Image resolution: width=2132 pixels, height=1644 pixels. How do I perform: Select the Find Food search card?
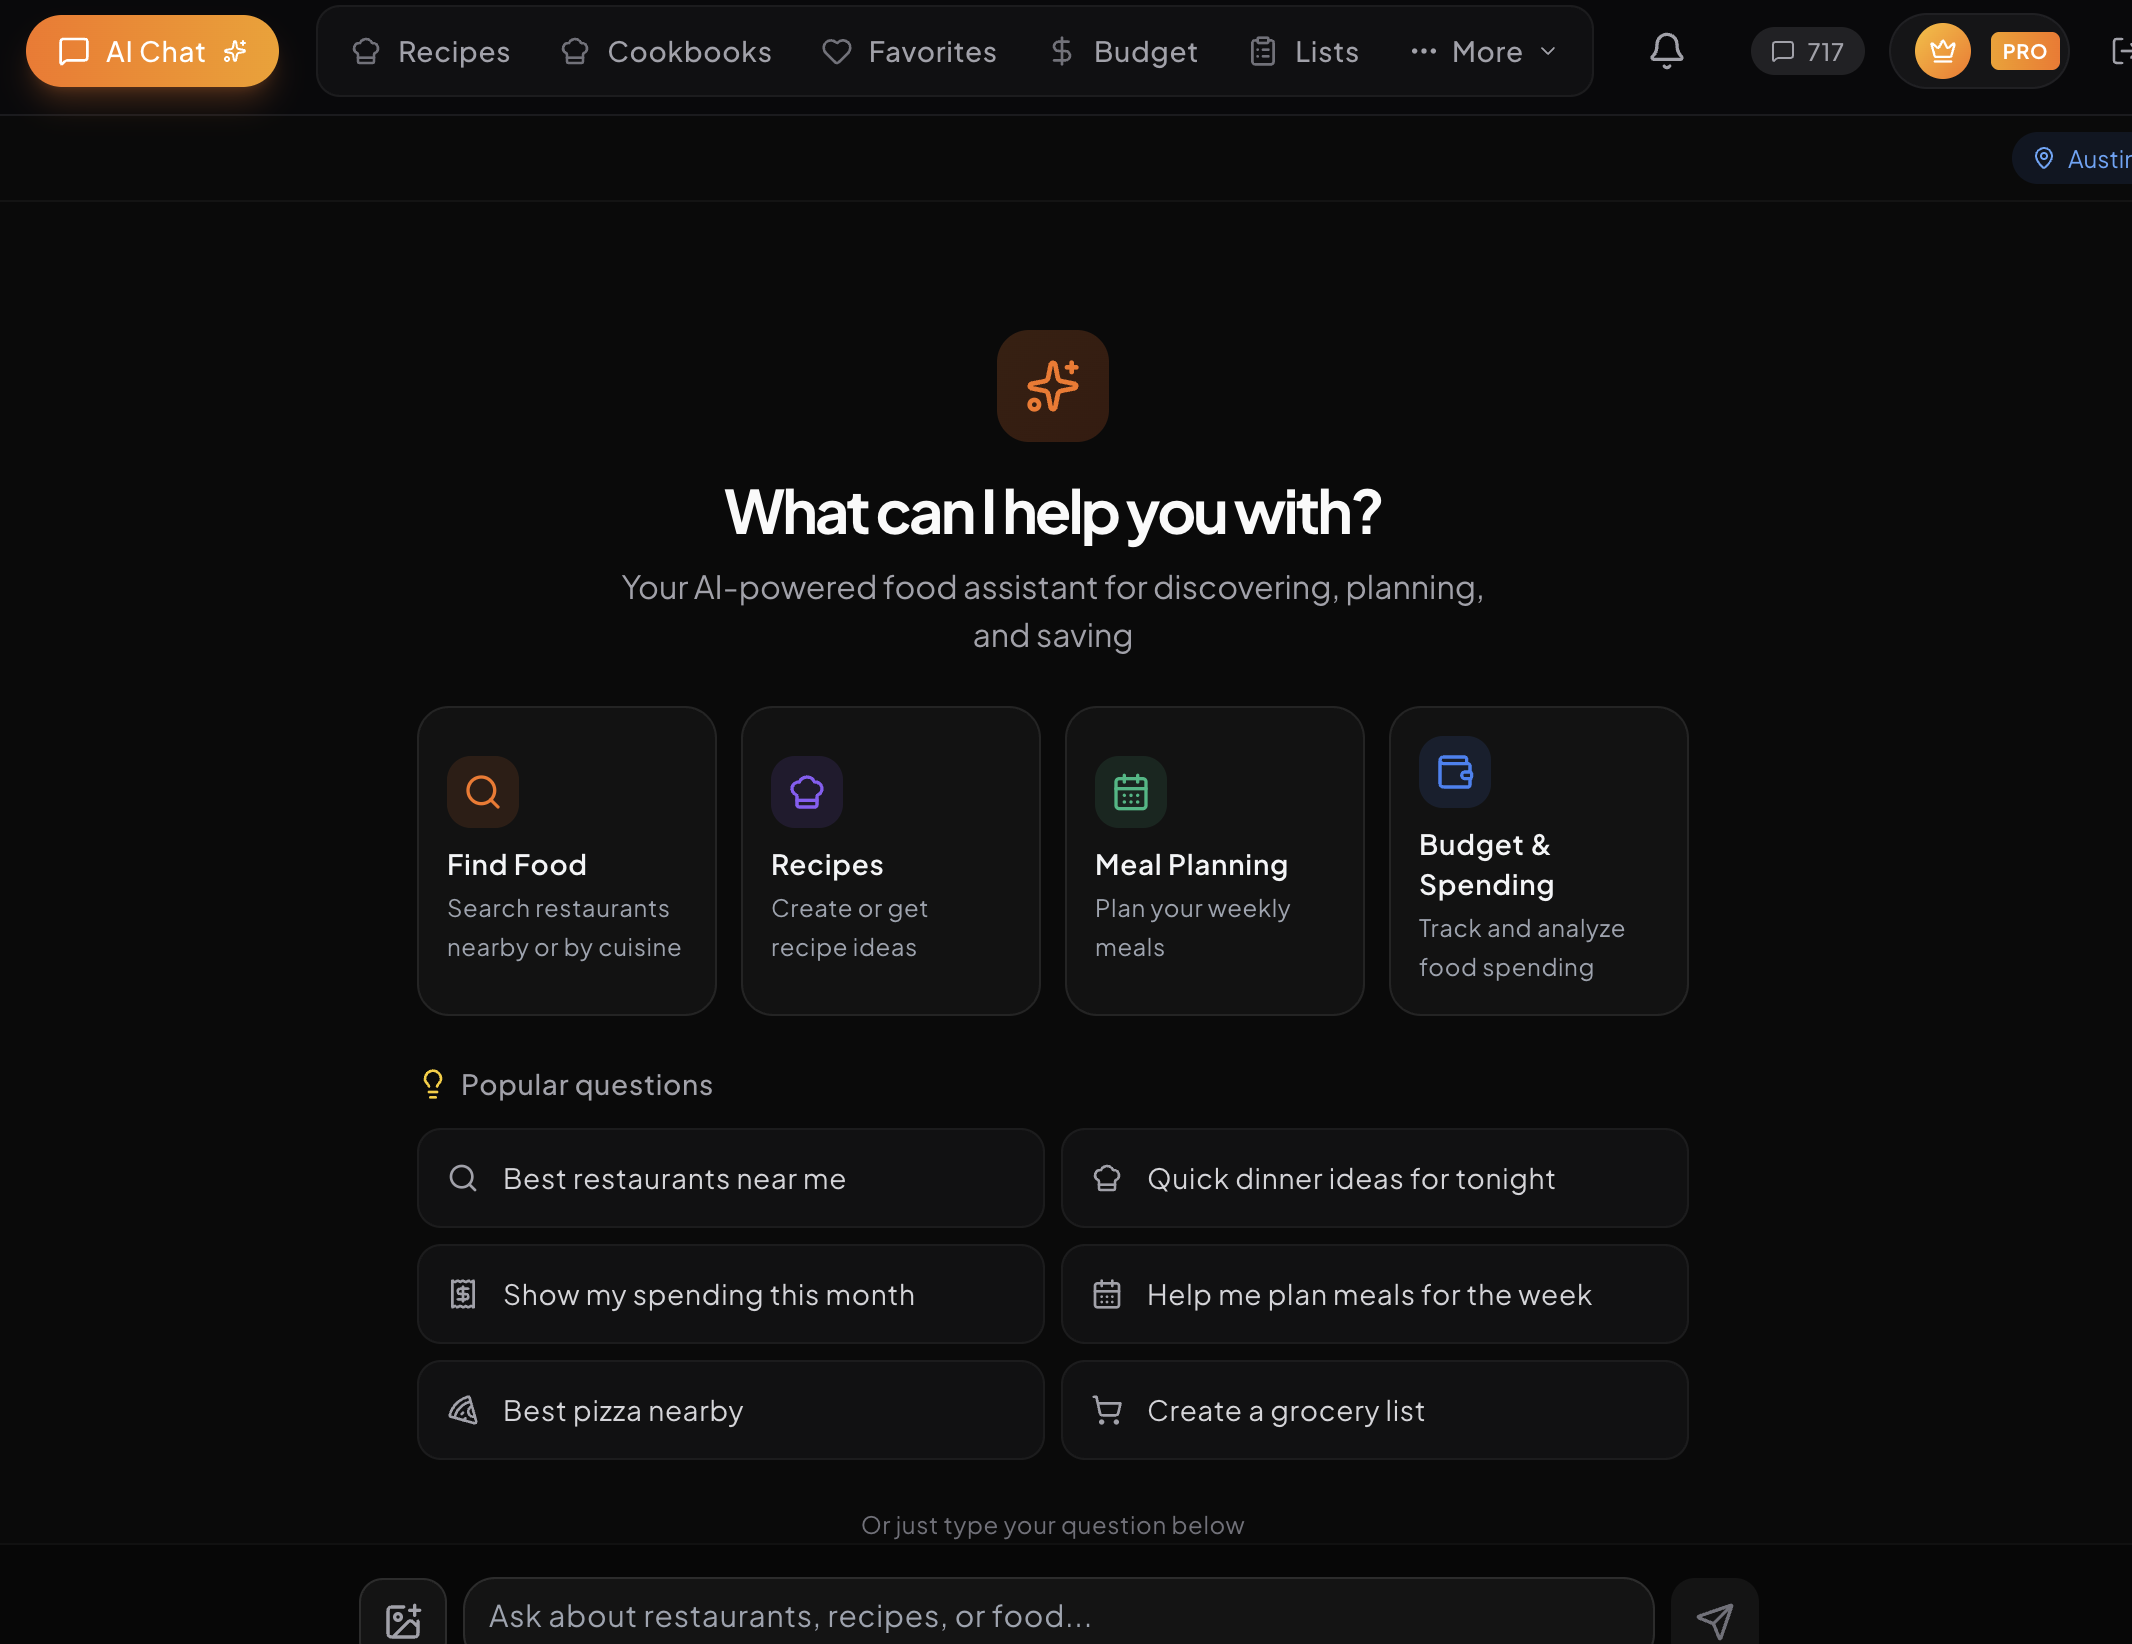(x=566, y=860)
